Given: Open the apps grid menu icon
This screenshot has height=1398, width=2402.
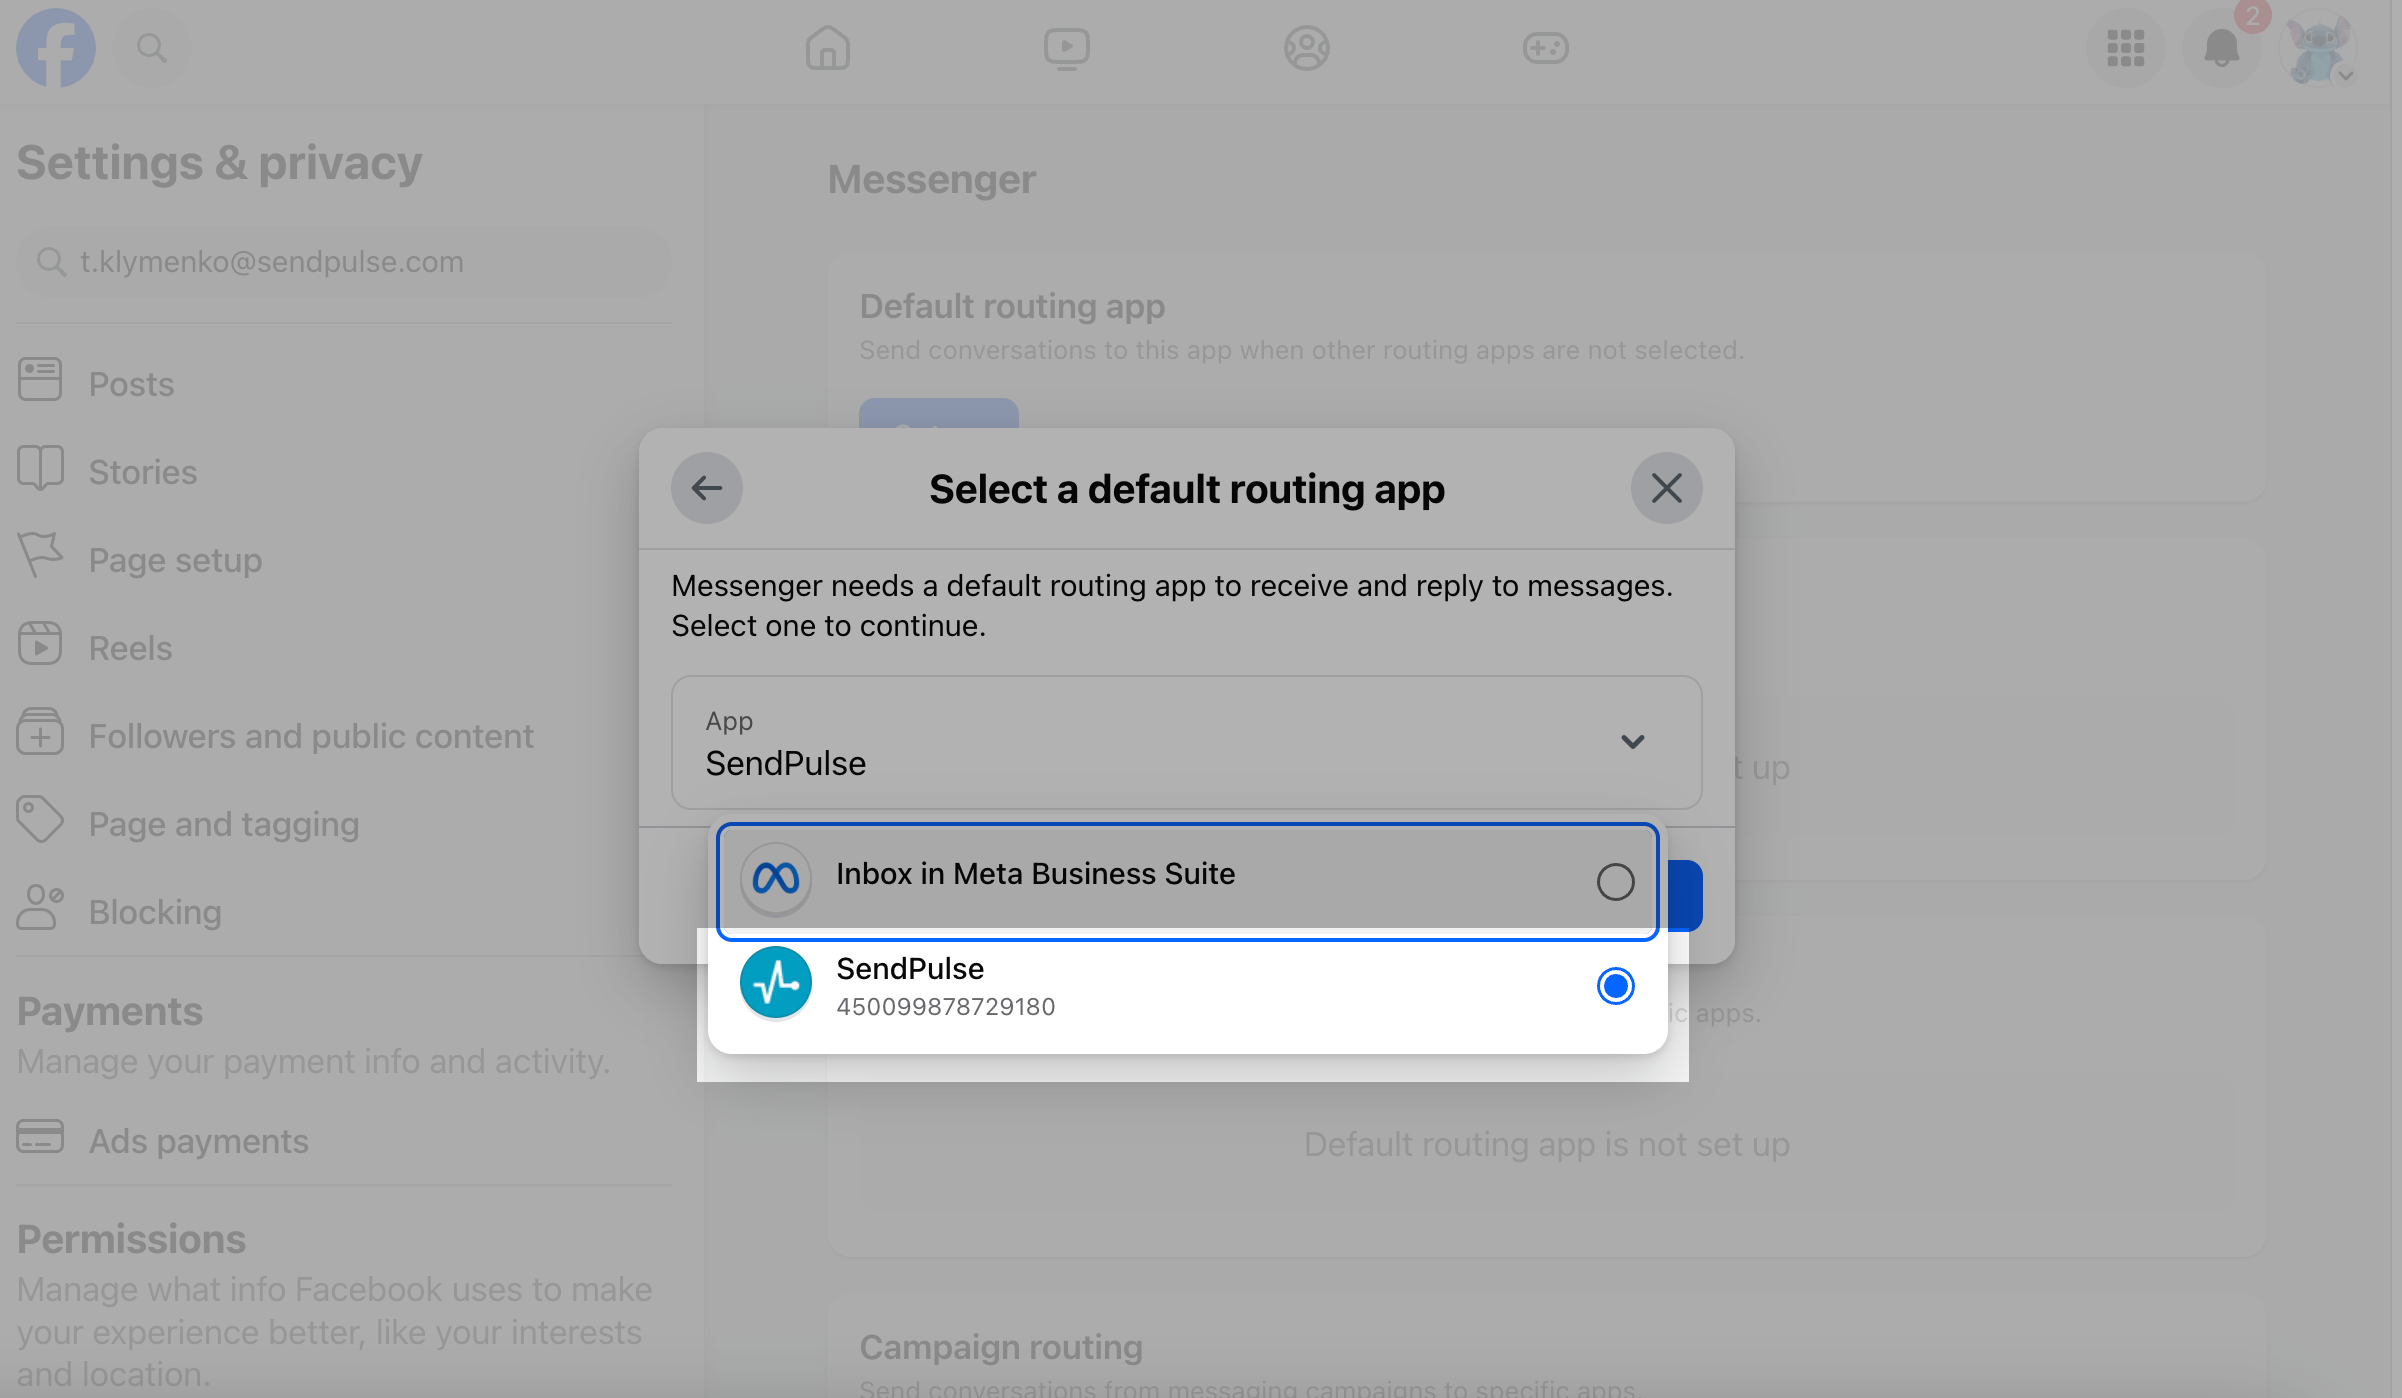Looking at the screenshot, I should click(x=2125, y=47).
